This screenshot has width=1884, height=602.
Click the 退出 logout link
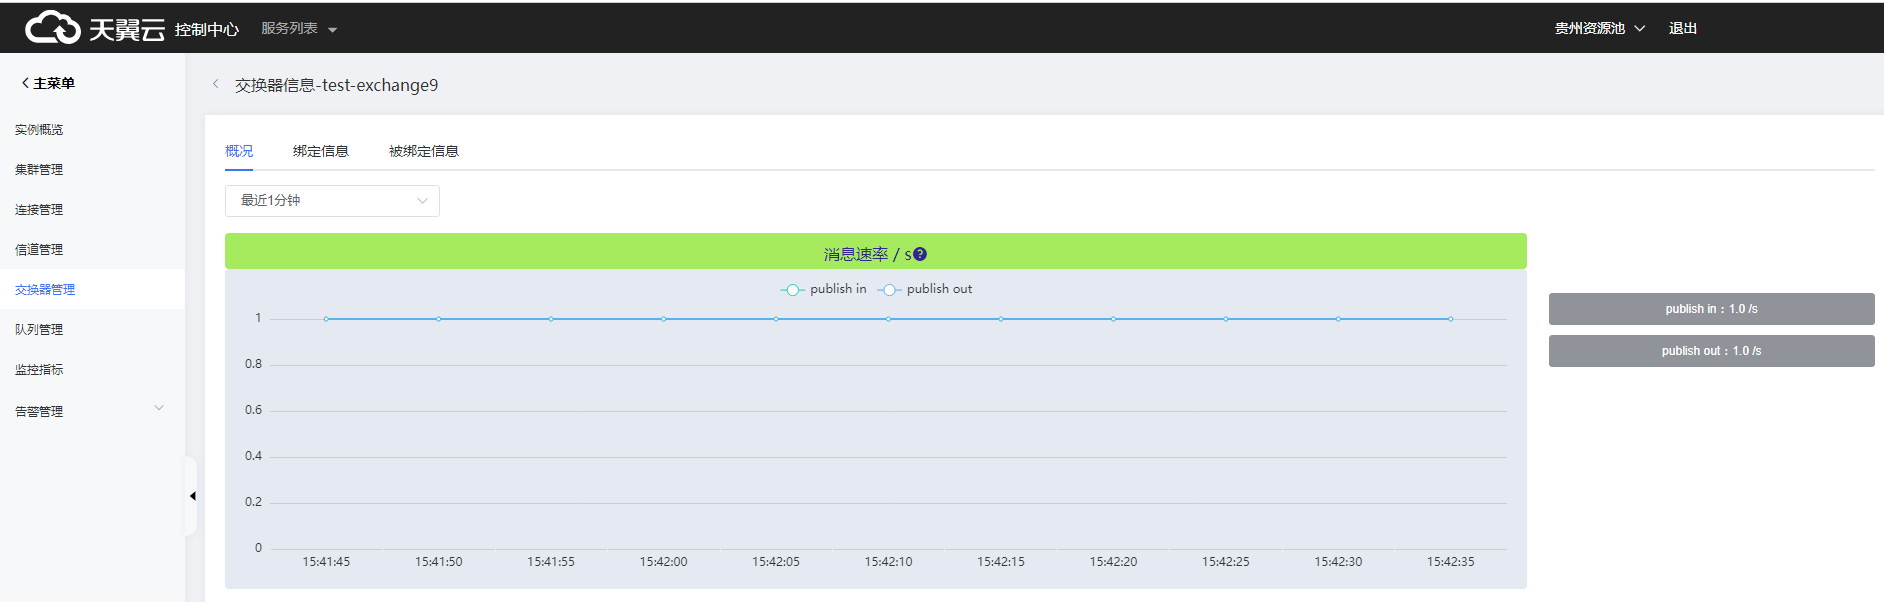coord(1682,28)
